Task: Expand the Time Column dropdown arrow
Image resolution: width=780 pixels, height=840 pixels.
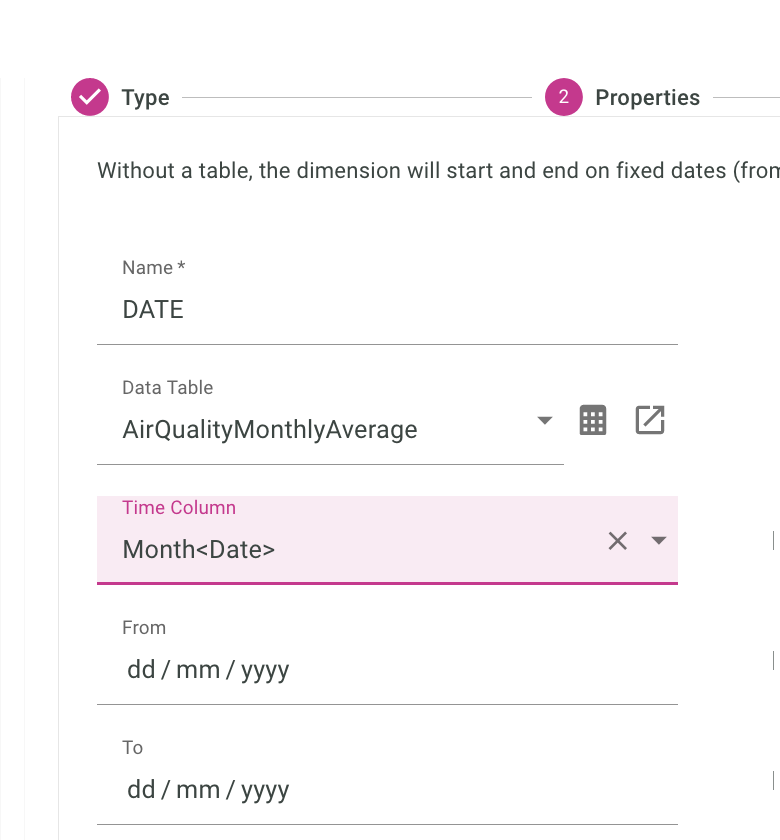Action: tap(658, 541)
